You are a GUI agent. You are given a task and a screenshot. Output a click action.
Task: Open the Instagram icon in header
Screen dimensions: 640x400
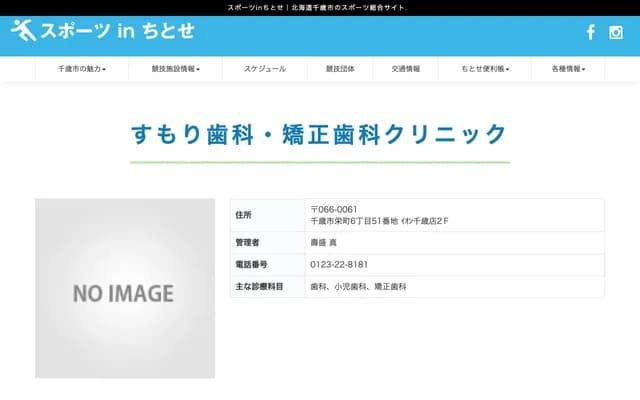click(x=616, y=32)
